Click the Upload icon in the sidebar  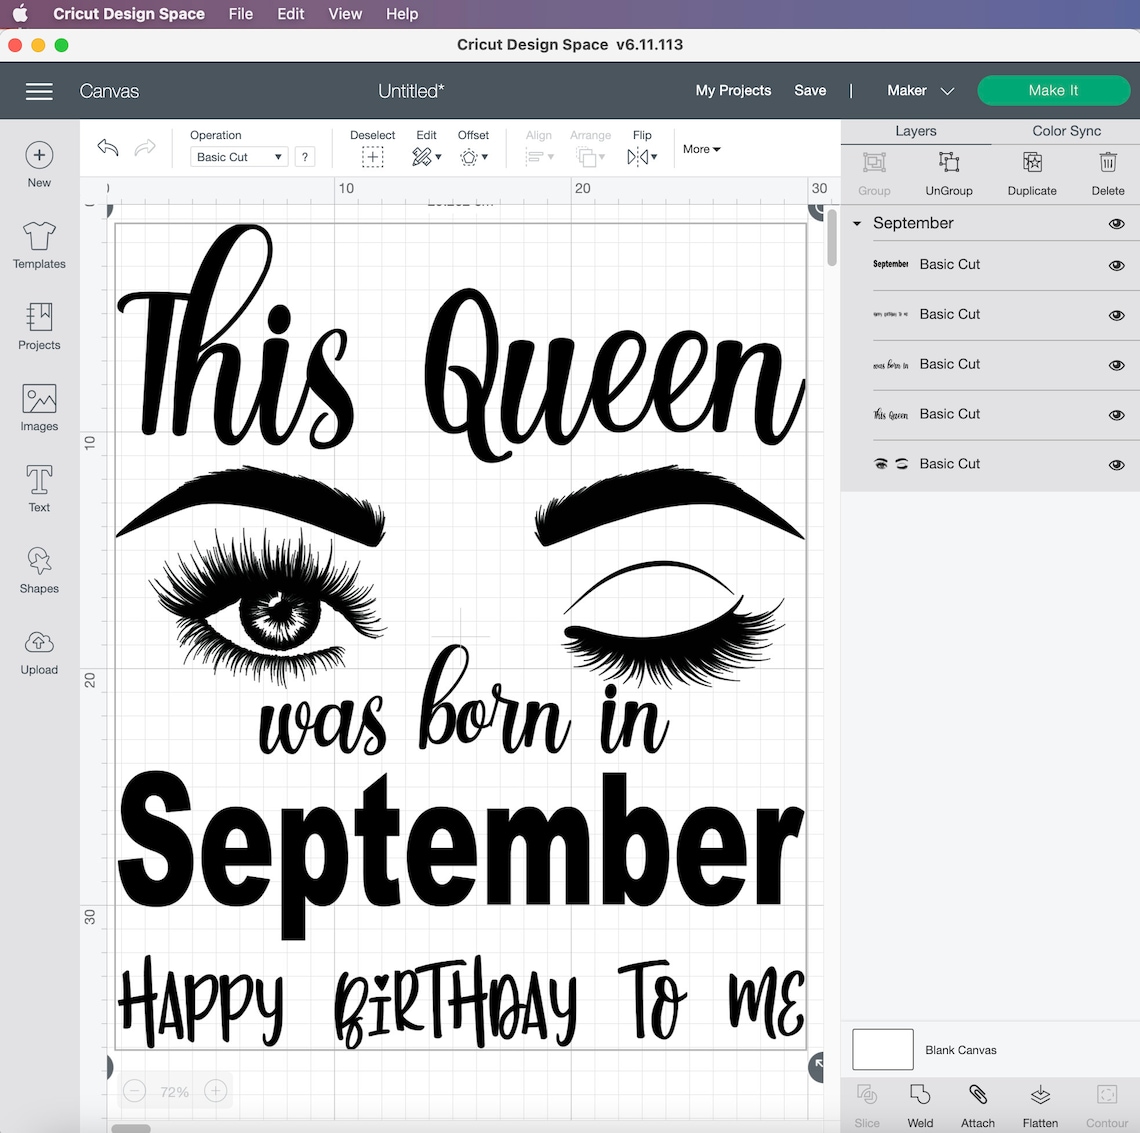click(x=38, y=651)
